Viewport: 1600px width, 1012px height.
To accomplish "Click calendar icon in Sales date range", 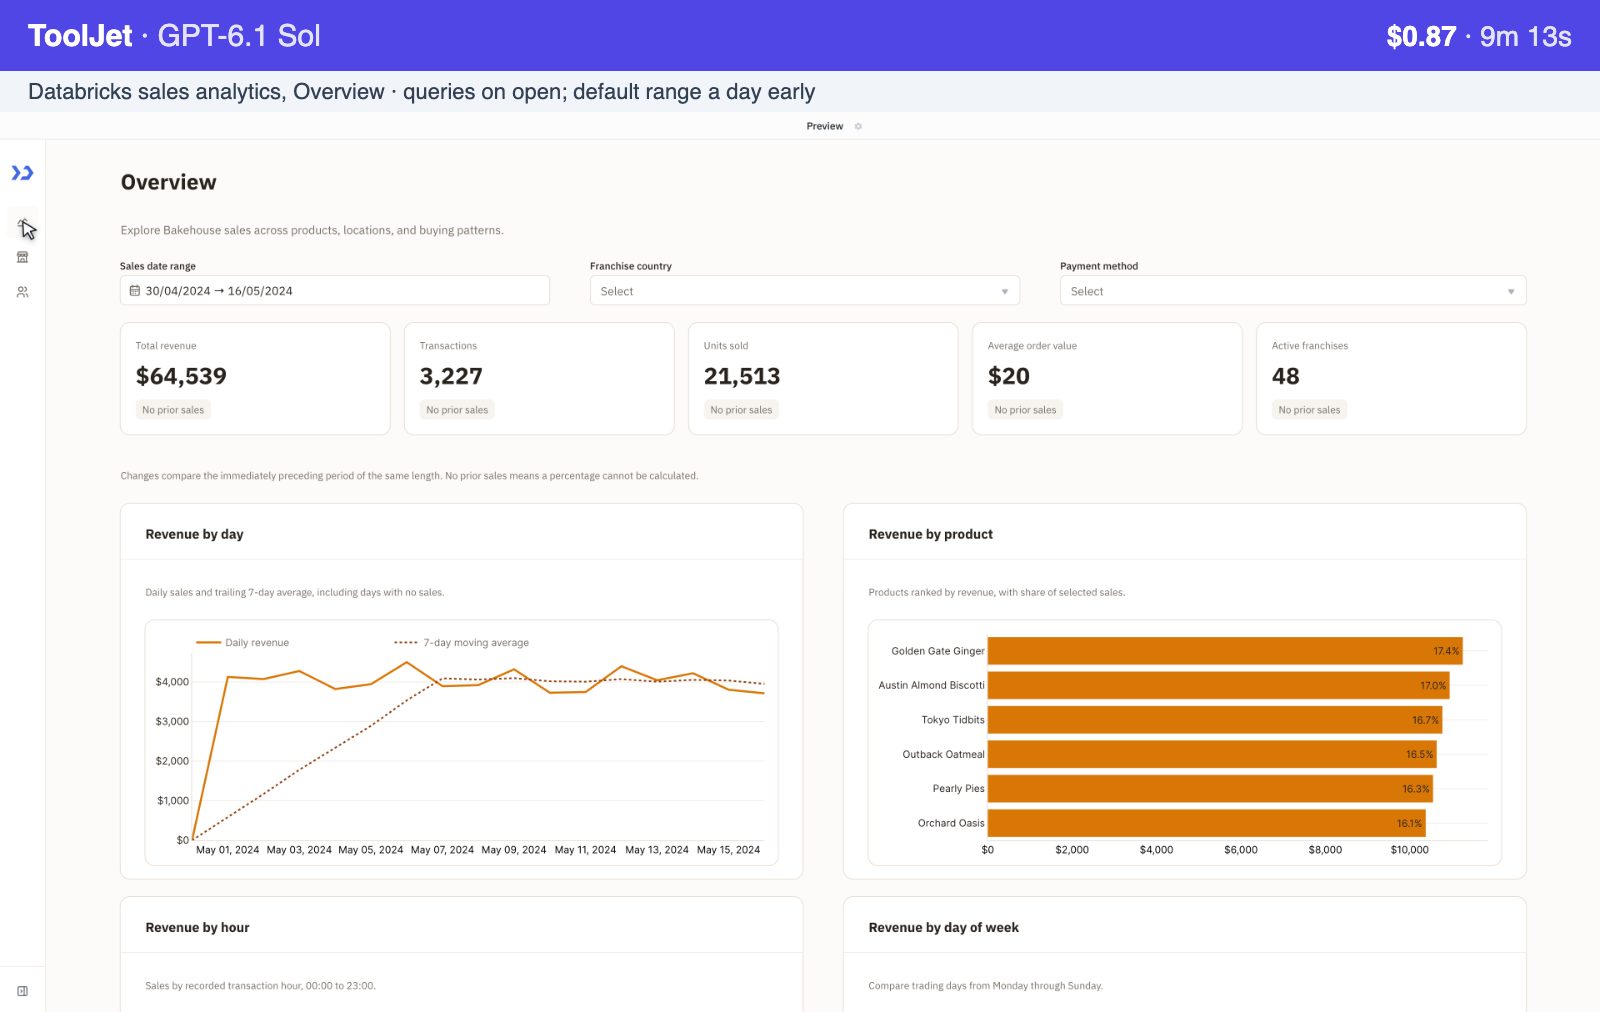I will [135, 291].
